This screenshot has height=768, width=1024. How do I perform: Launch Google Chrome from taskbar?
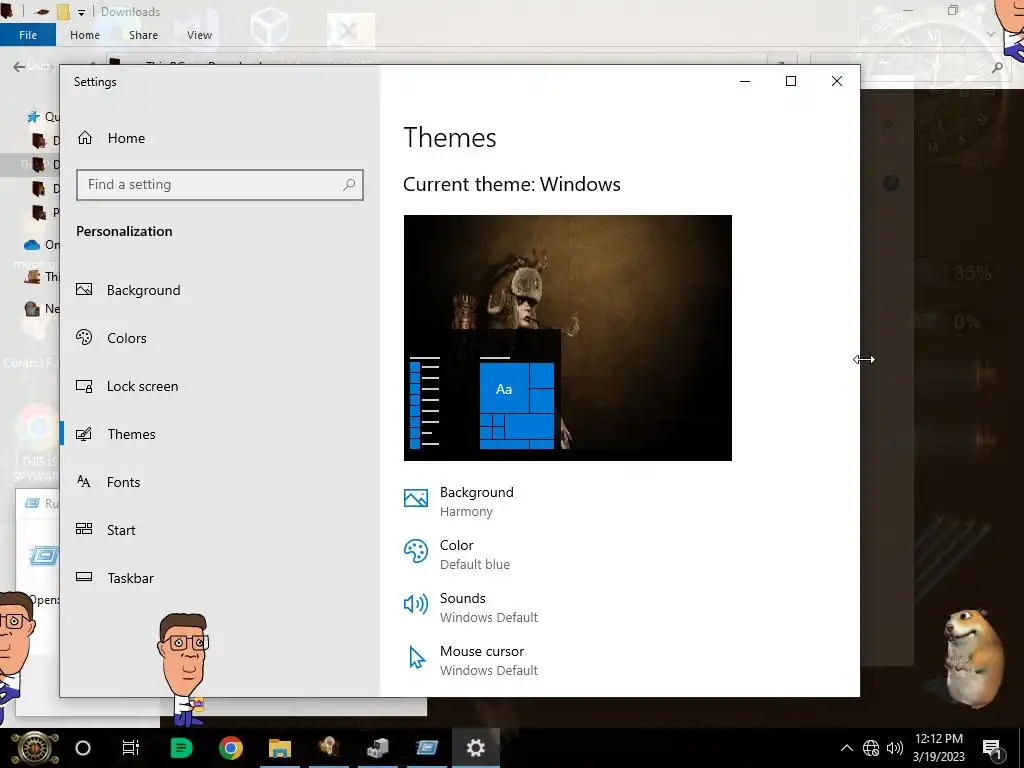pyautogui.click(x=231, y=748)
